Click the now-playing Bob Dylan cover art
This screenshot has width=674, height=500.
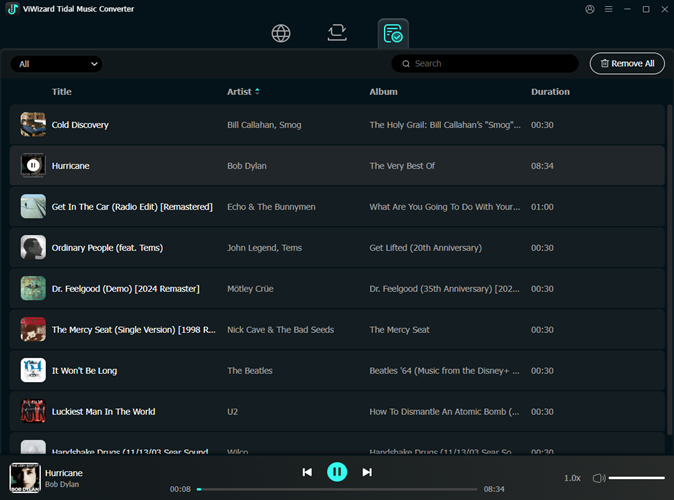pyautogui.click(x=25, y=478)
